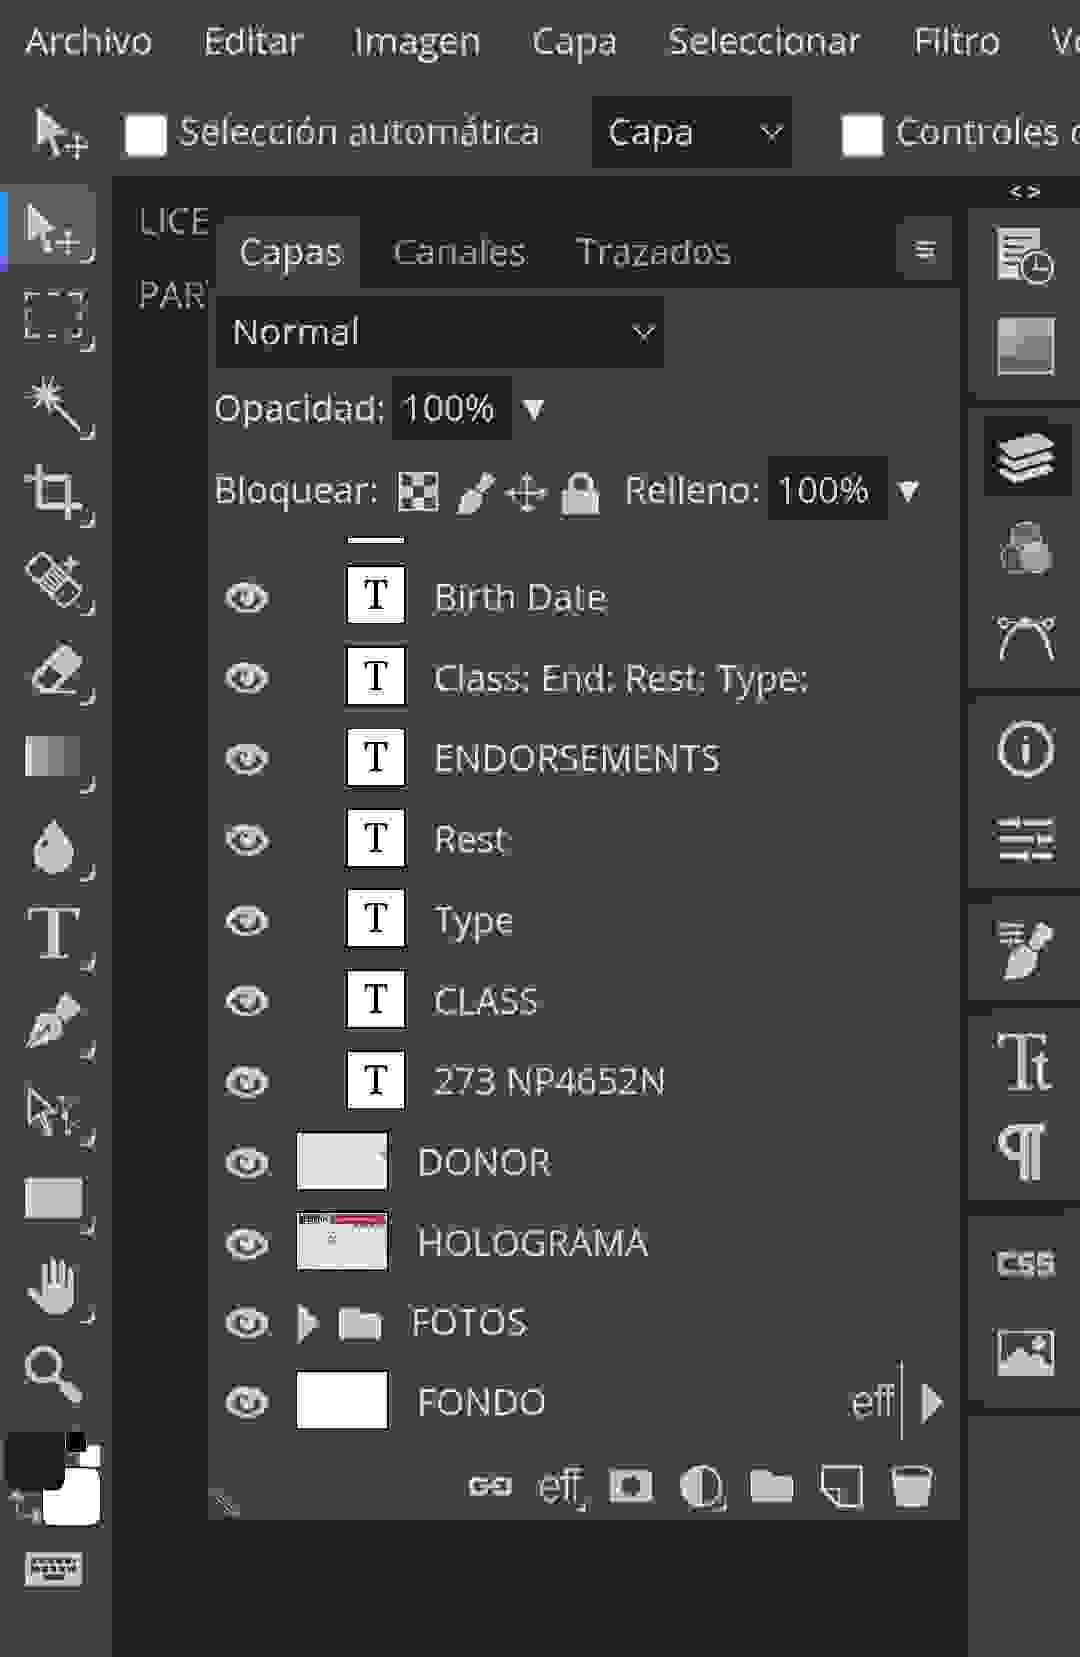The height and width of the screenshot is (1657, 1080).
Task: Select the Zoom magnifier tool
Action: [x=54, y=1374]
